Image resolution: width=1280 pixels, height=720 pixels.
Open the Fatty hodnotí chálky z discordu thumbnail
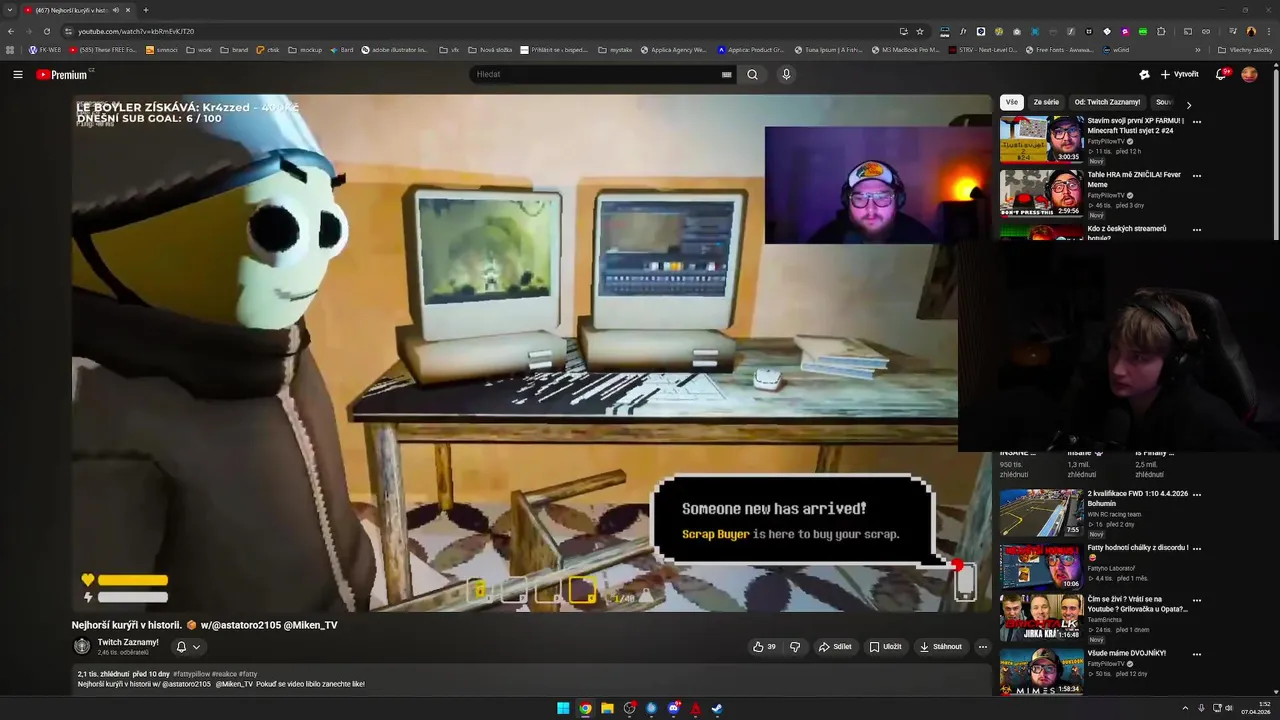(x=1041, y=567)
